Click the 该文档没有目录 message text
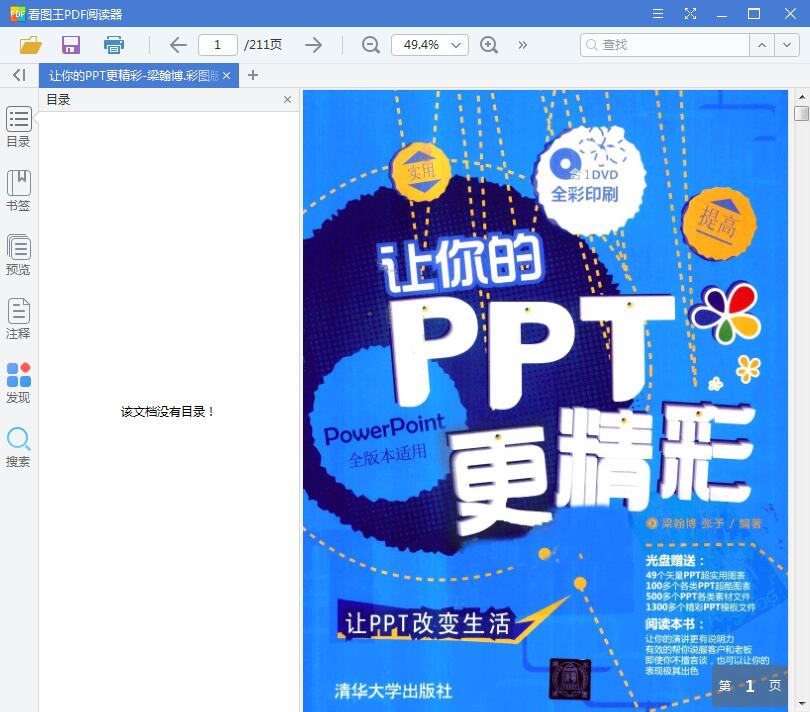 pyautogui.click(x=167, y=412)
